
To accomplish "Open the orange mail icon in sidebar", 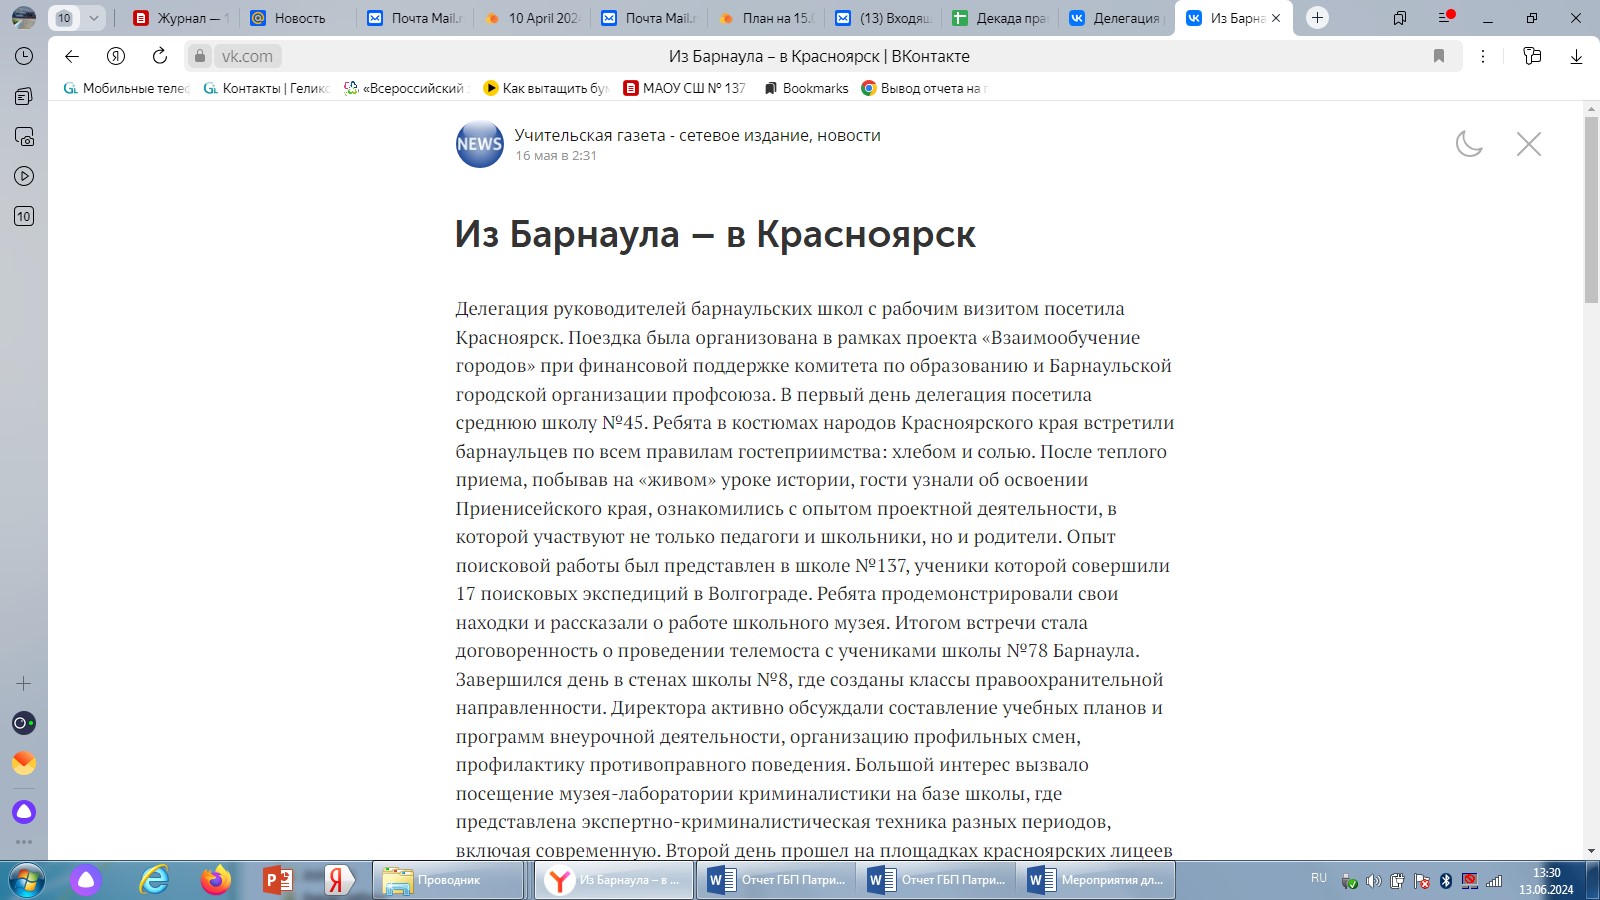I will (24, 763).
